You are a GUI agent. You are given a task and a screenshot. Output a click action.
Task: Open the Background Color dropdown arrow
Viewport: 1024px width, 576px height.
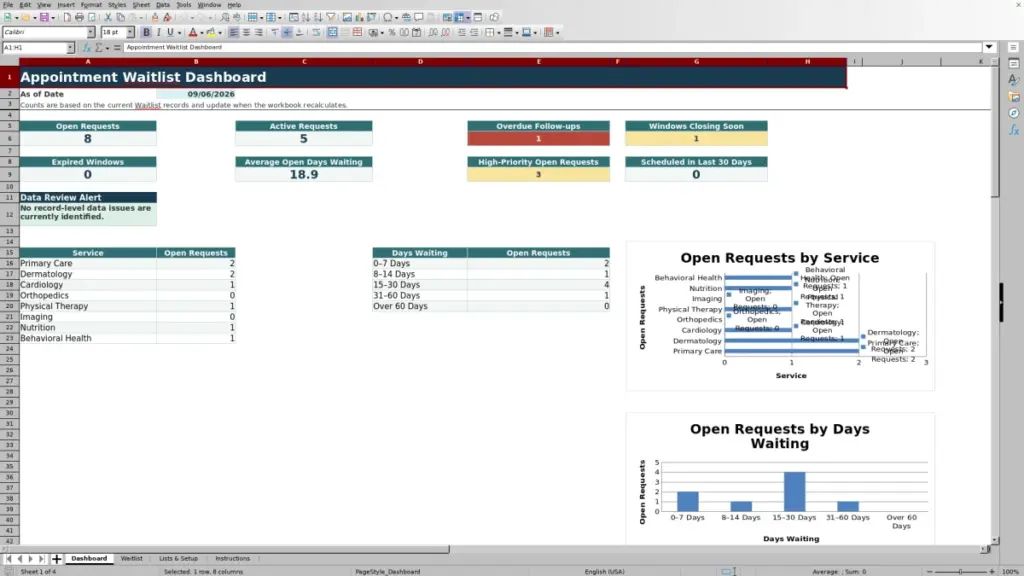pyautogui.click(x=220, y=33)
